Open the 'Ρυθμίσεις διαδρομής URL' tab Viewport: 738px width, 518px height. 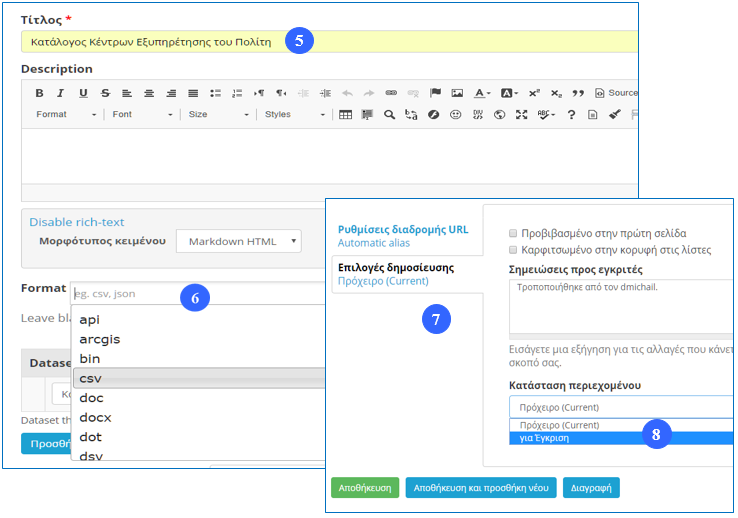[x=402, y=229]
